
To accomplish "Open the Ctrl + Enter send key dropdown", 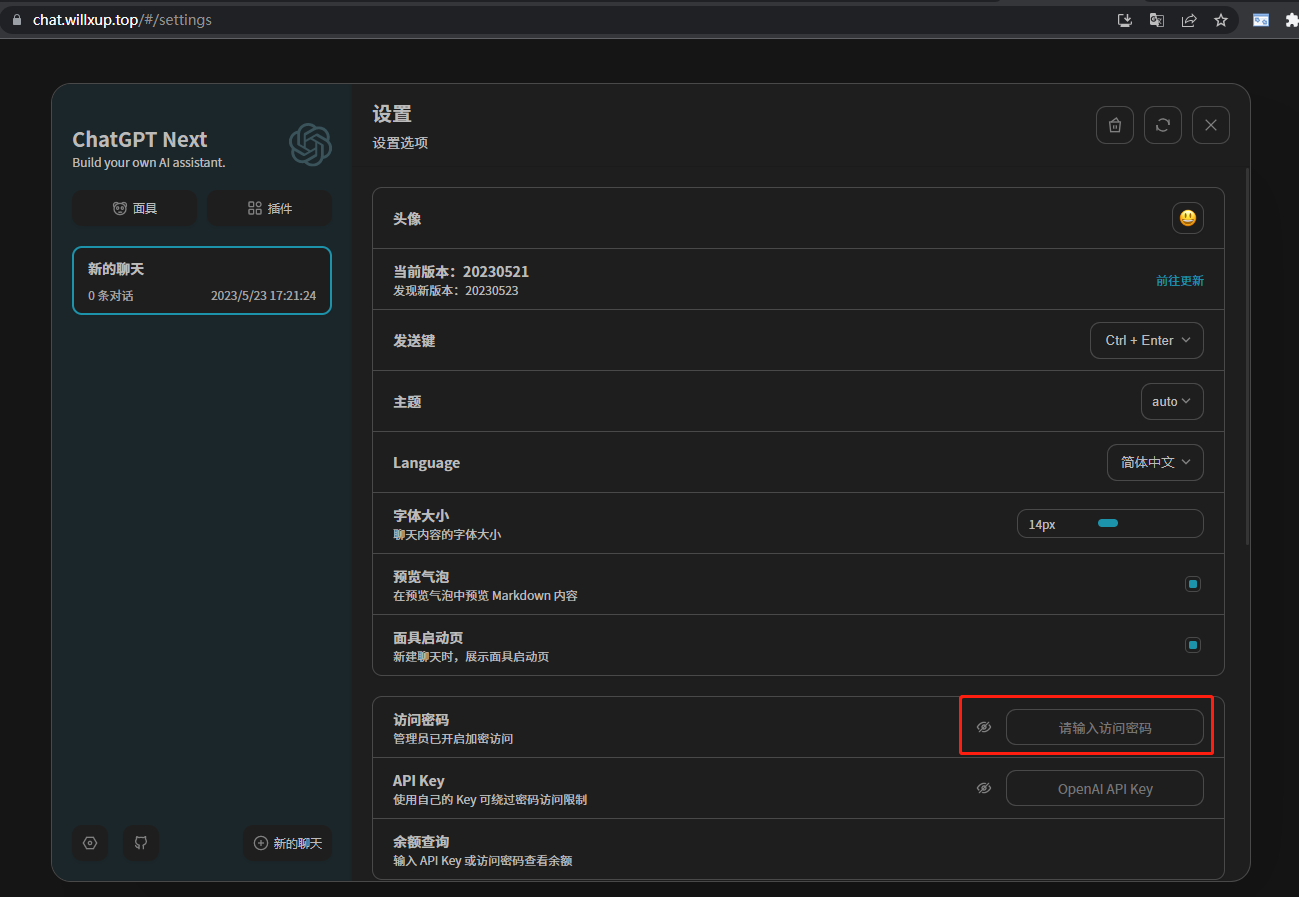I will pyautogui.click(x=1146, y=340).
